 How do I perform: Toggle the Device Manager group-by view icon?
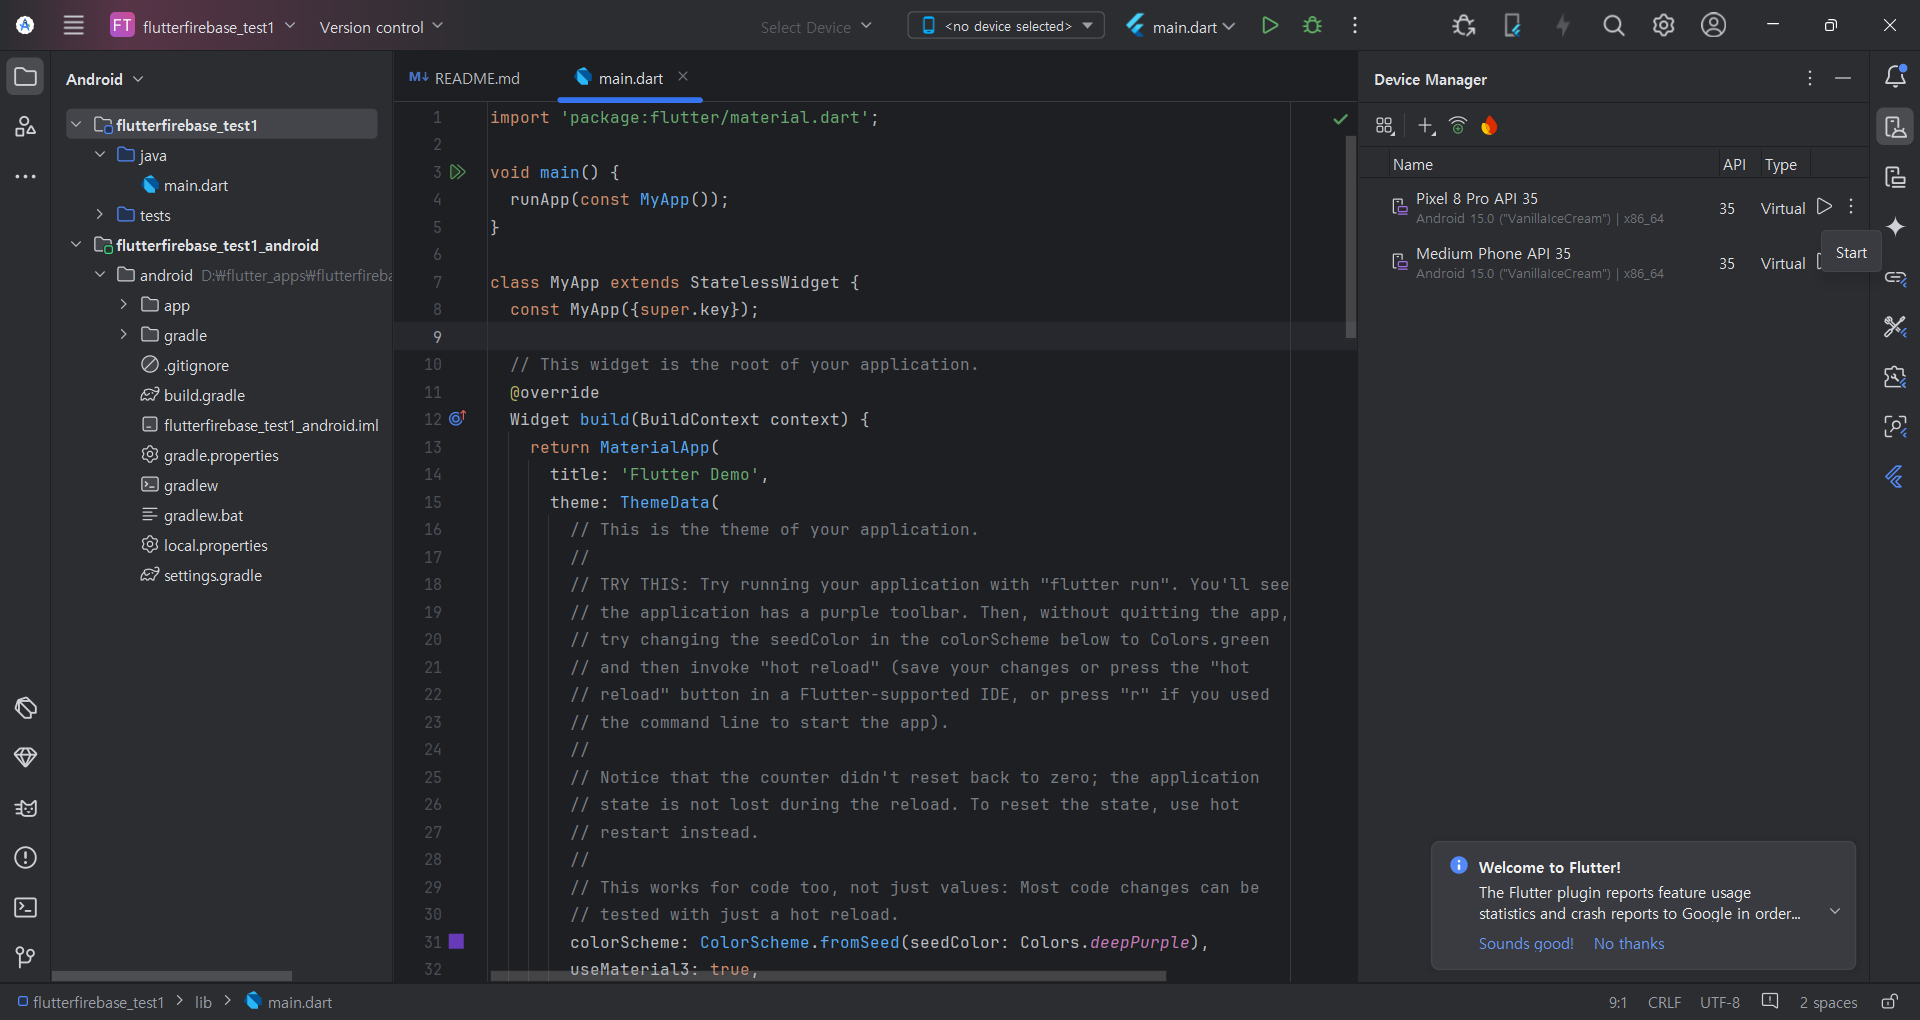pos(1385,126)
